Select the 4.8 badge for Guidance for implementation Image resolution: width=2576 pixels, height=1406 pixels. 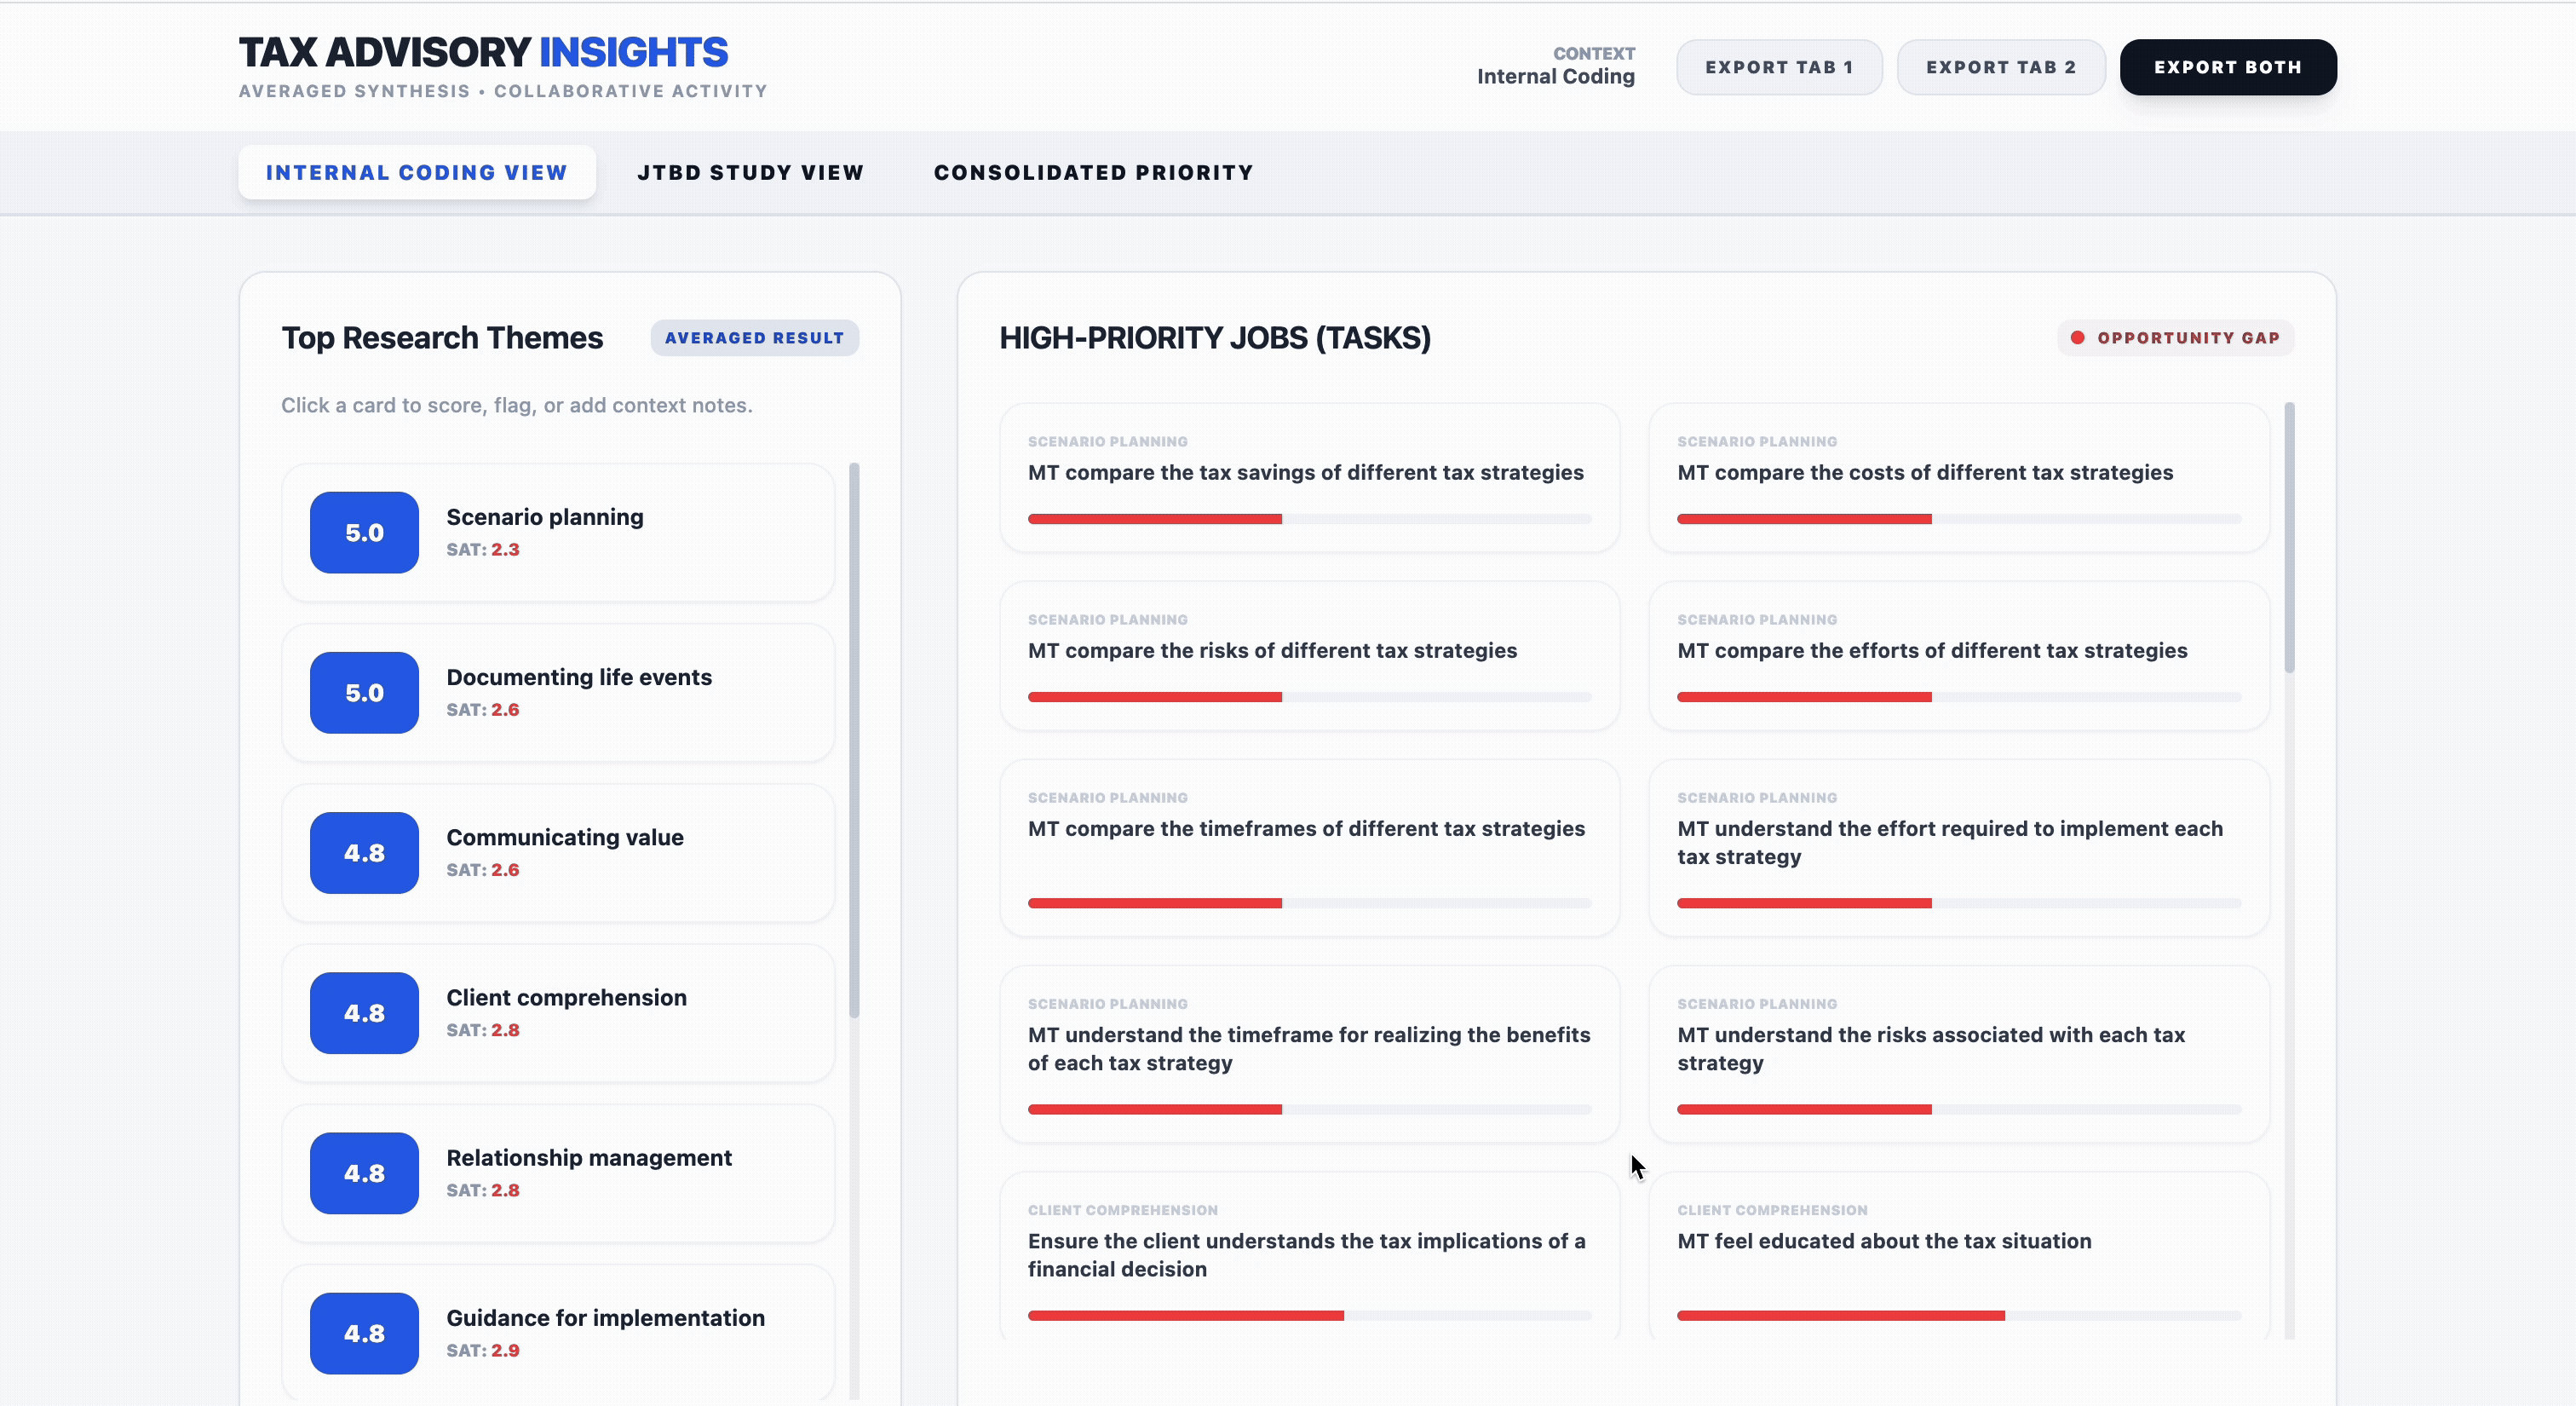point(363,1333)
